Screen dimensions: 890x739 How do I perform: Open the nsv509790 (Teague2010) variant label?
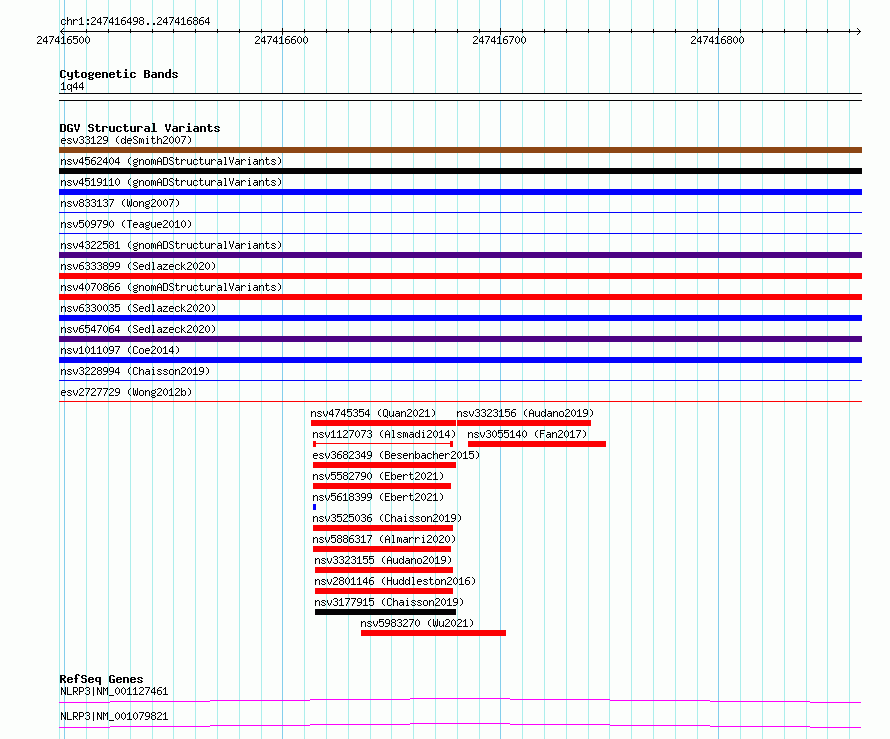click(x=126, y=224)
